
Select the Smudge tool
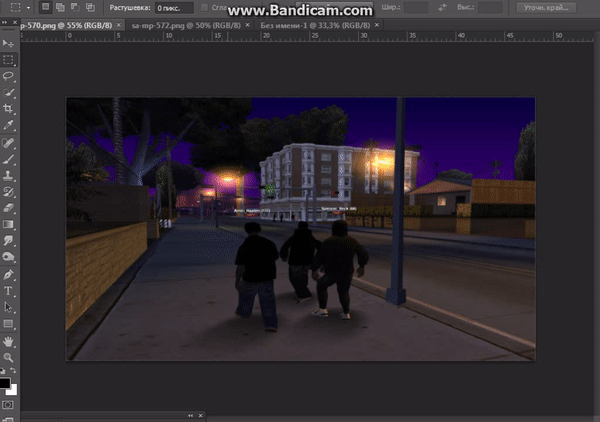8,241
